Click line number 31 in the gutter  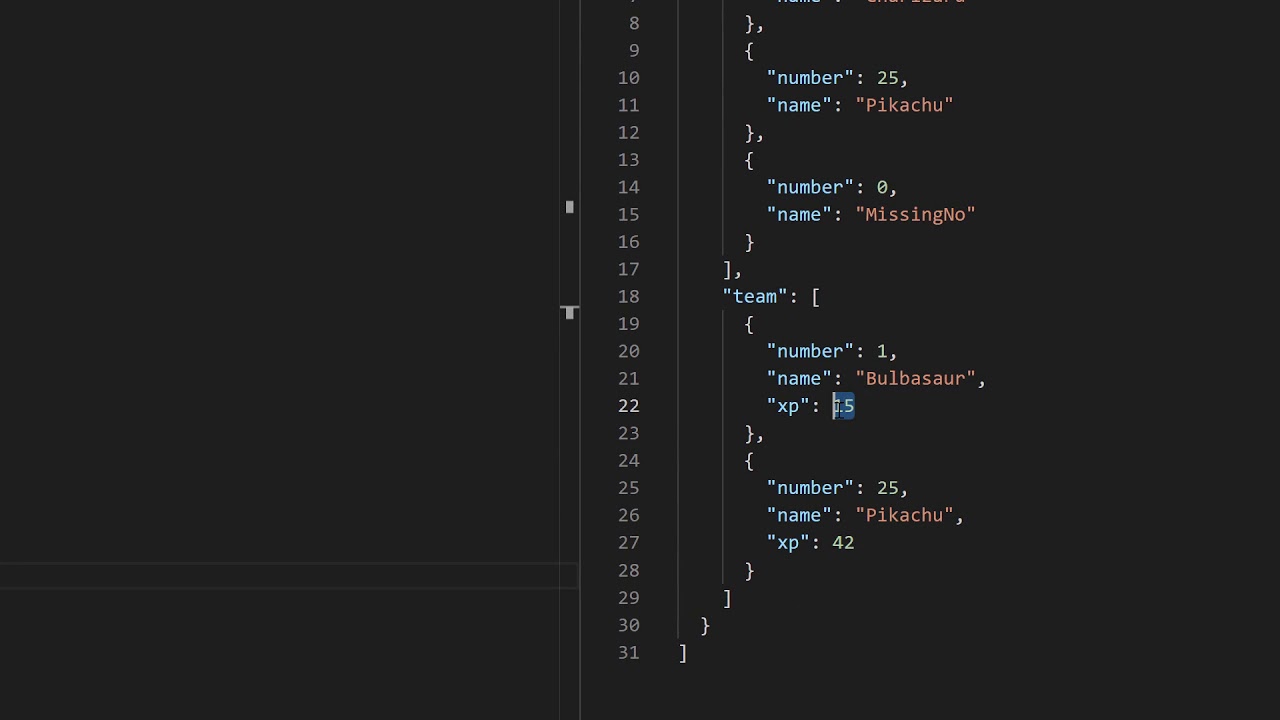tap(628, 652)
